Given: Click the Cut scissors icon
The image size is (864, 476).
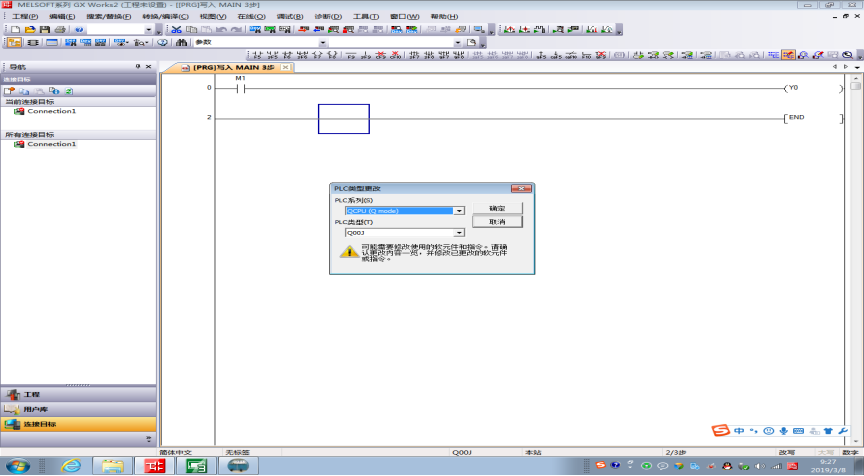Looking at the screenshot, I should click(177, 30).
